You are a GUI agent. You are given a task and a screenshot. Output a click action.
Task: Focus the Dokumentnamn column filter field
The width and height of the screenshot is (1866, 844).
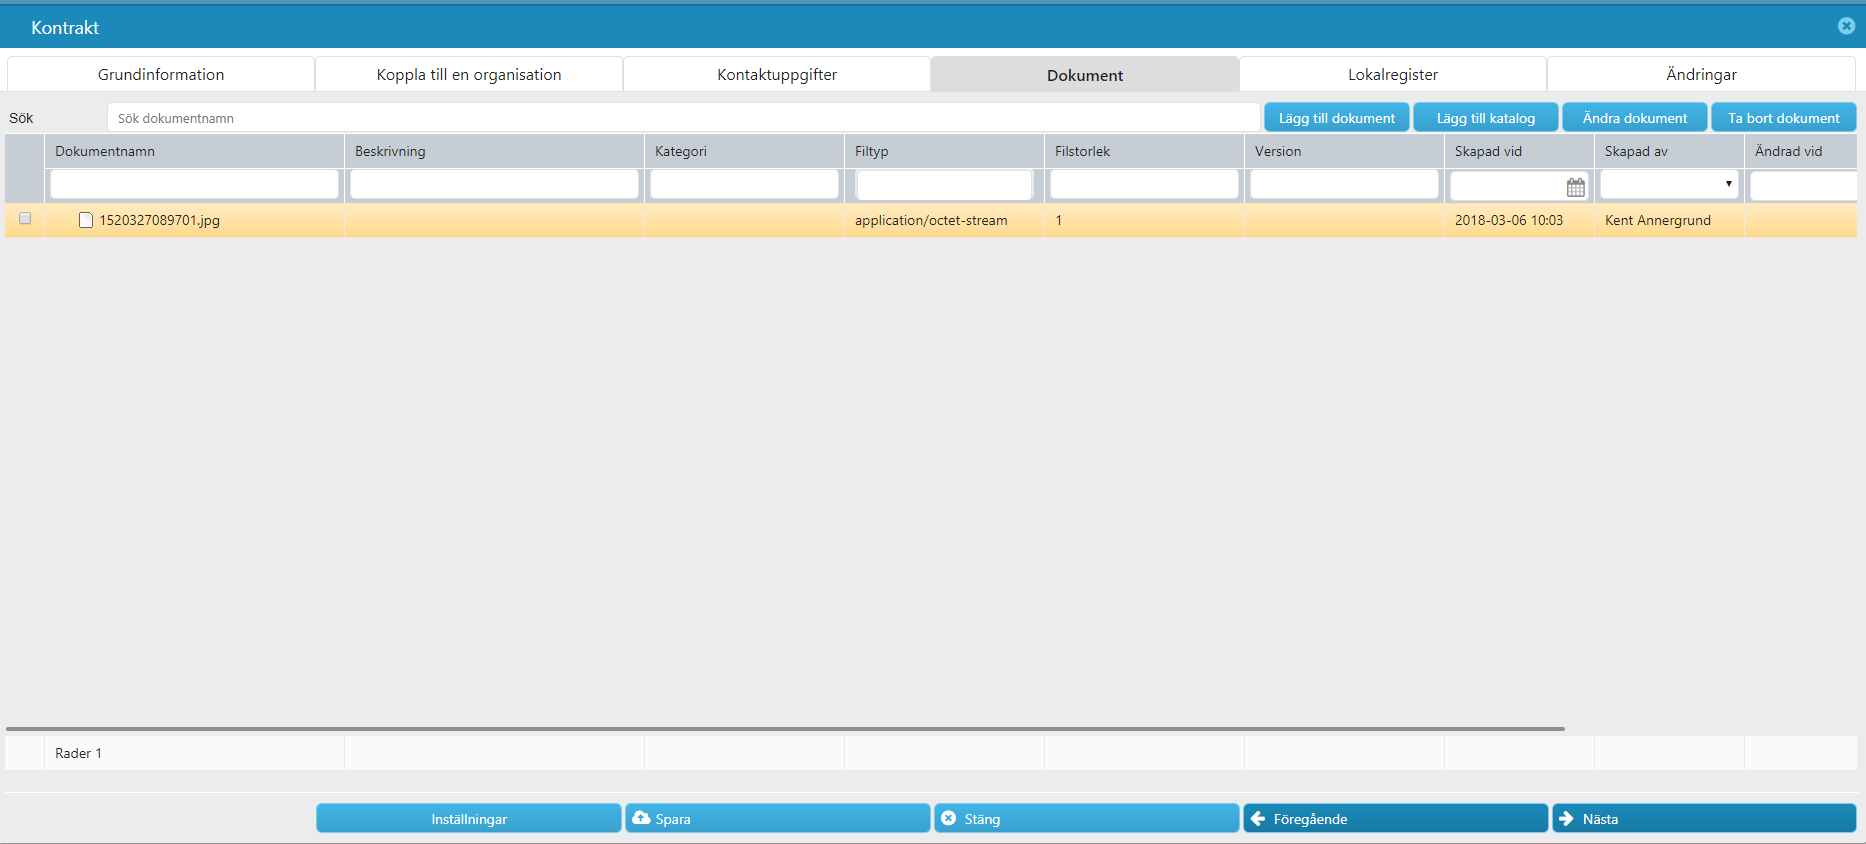(195, 184)
